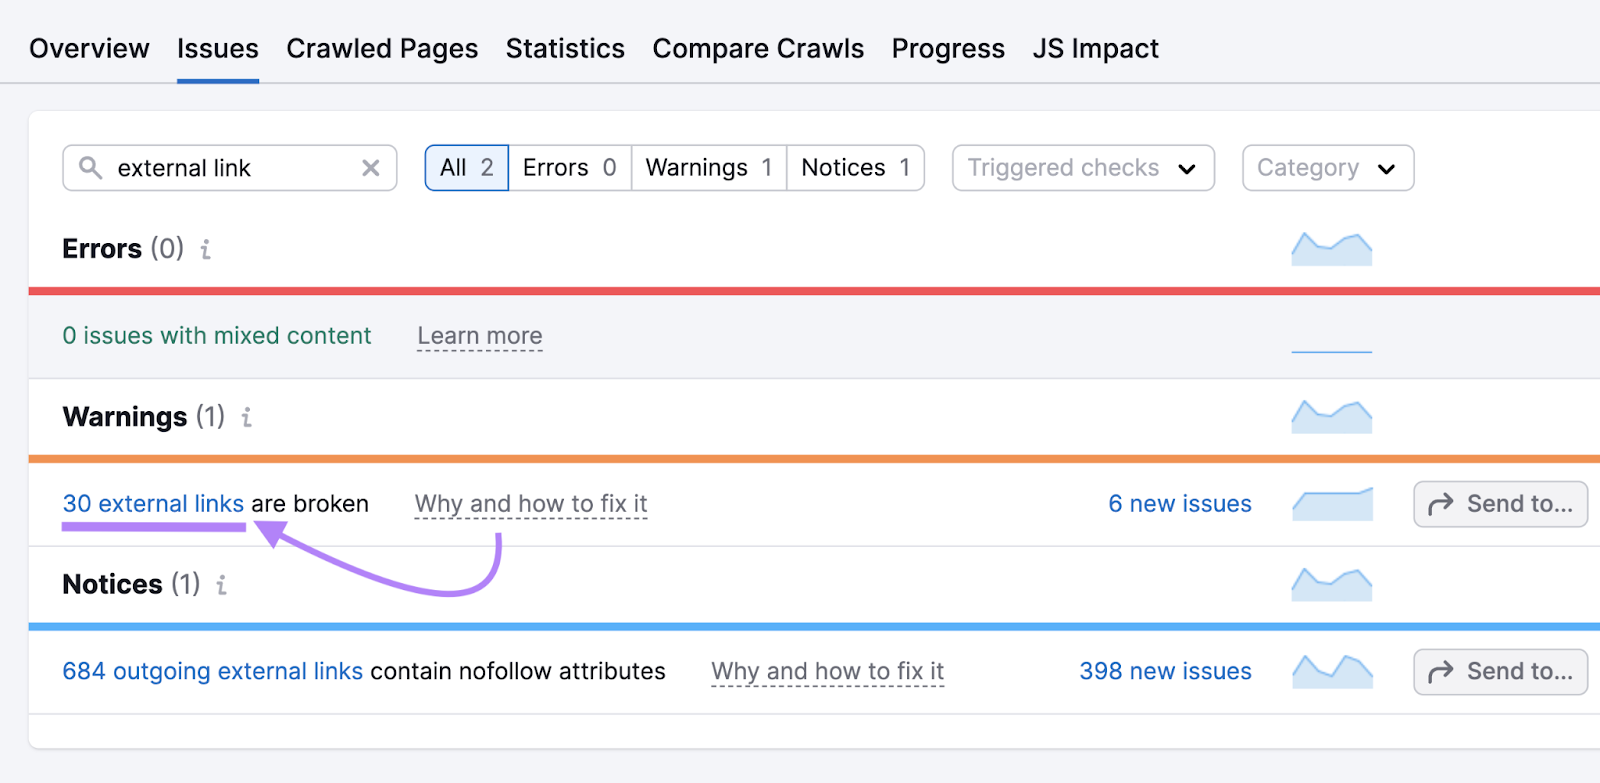Expand the Triggered checks dropdown
Screen dimensions: 1600x783
click(1082, 168)
